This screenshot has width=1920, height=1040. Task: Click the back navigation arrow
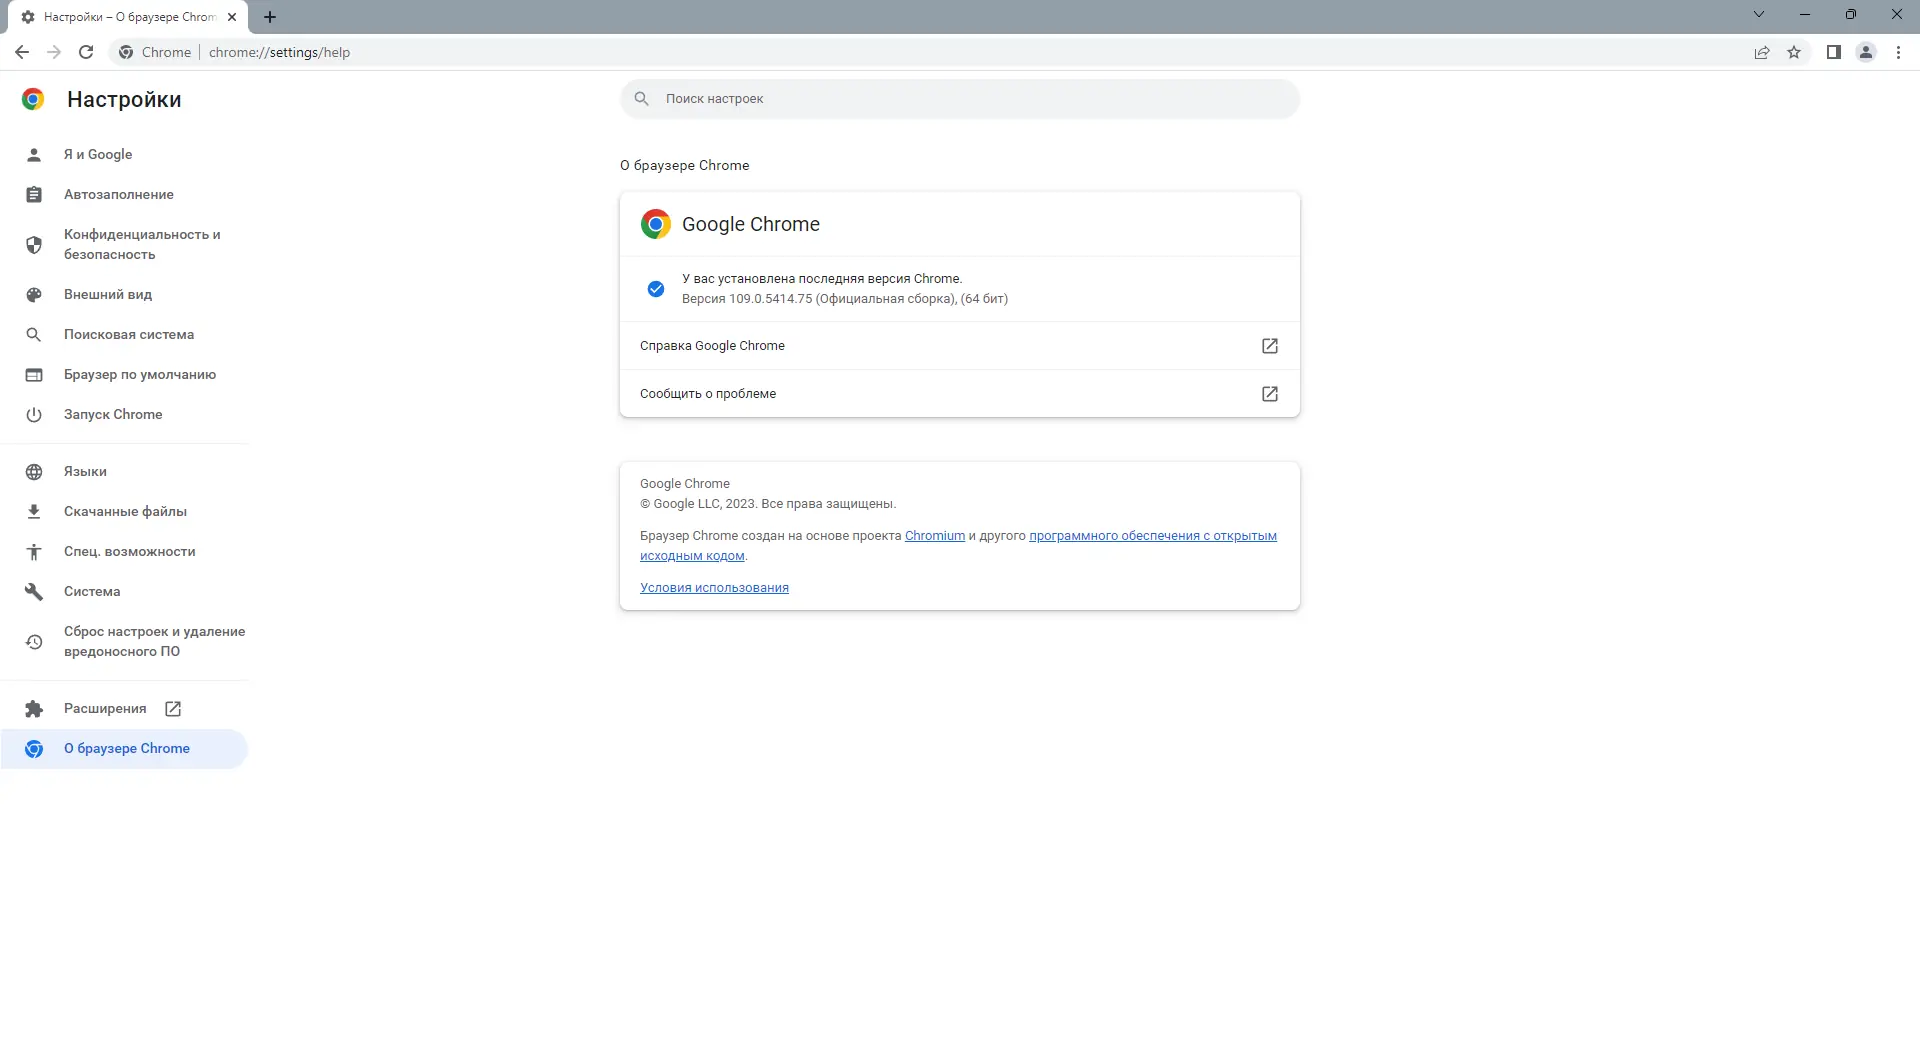(22, 52)
